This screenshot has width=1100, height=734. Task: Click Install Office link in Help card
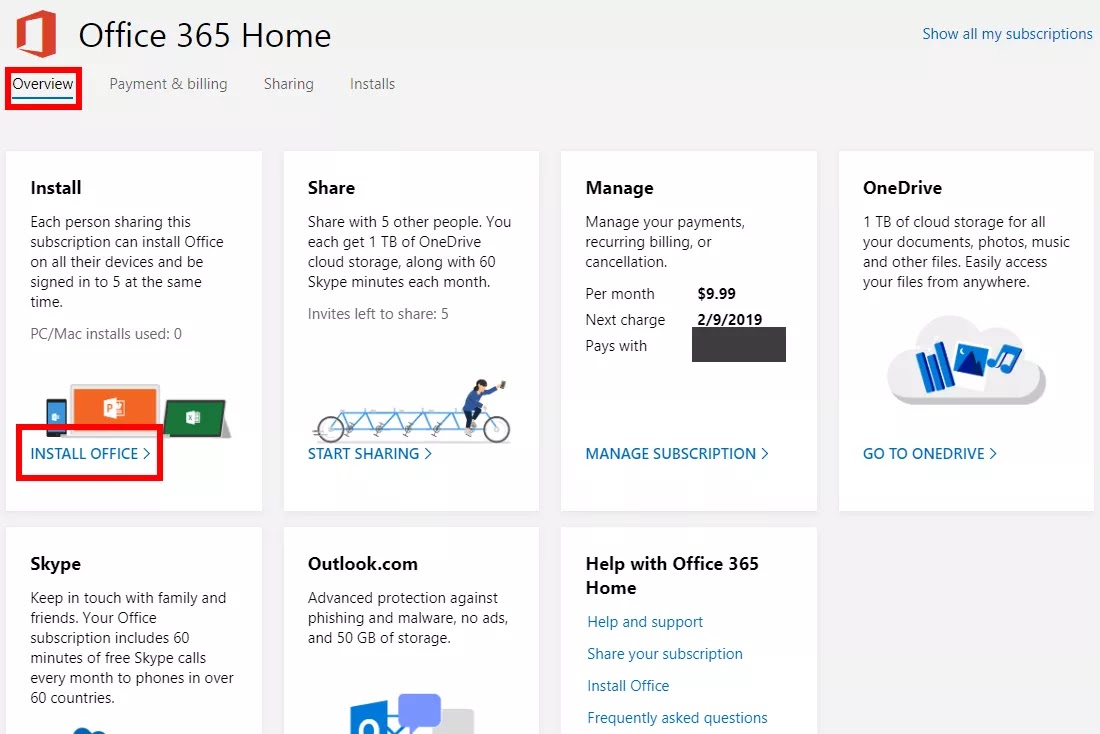click(628, 686)
